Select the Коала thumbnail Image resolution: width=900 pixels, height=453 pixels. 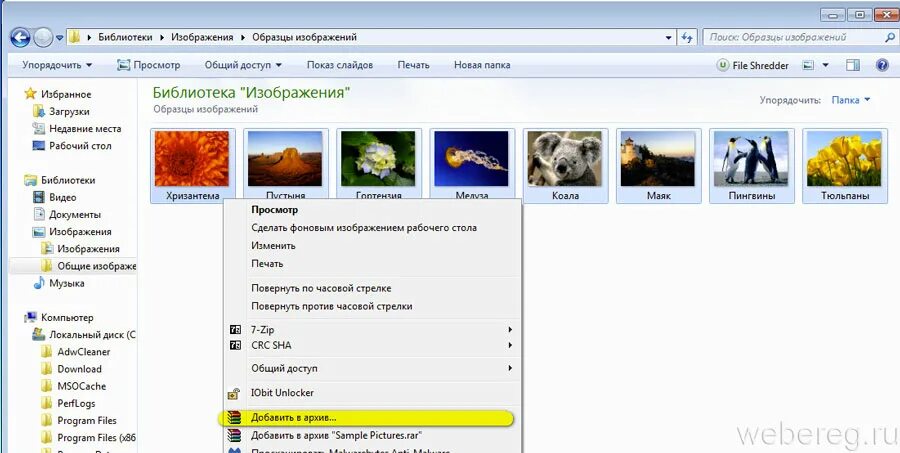(x=565, y=165)
